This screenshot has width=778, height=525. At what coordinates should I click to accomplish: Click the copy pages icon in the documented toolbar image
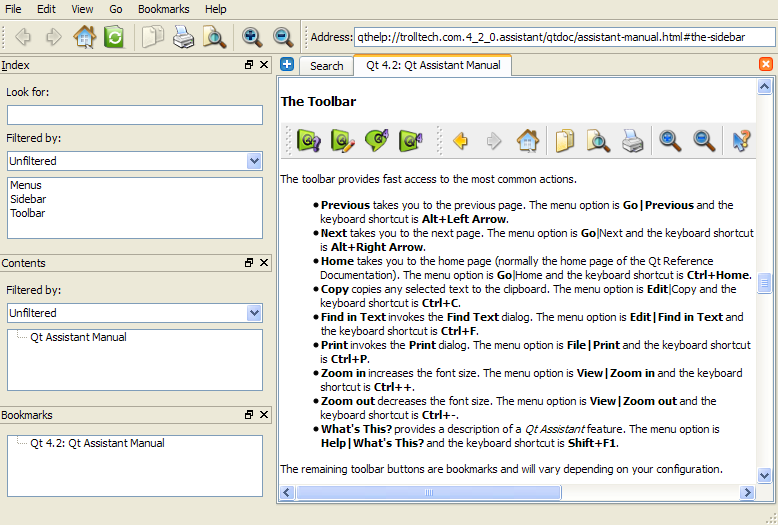pos(565,141)
